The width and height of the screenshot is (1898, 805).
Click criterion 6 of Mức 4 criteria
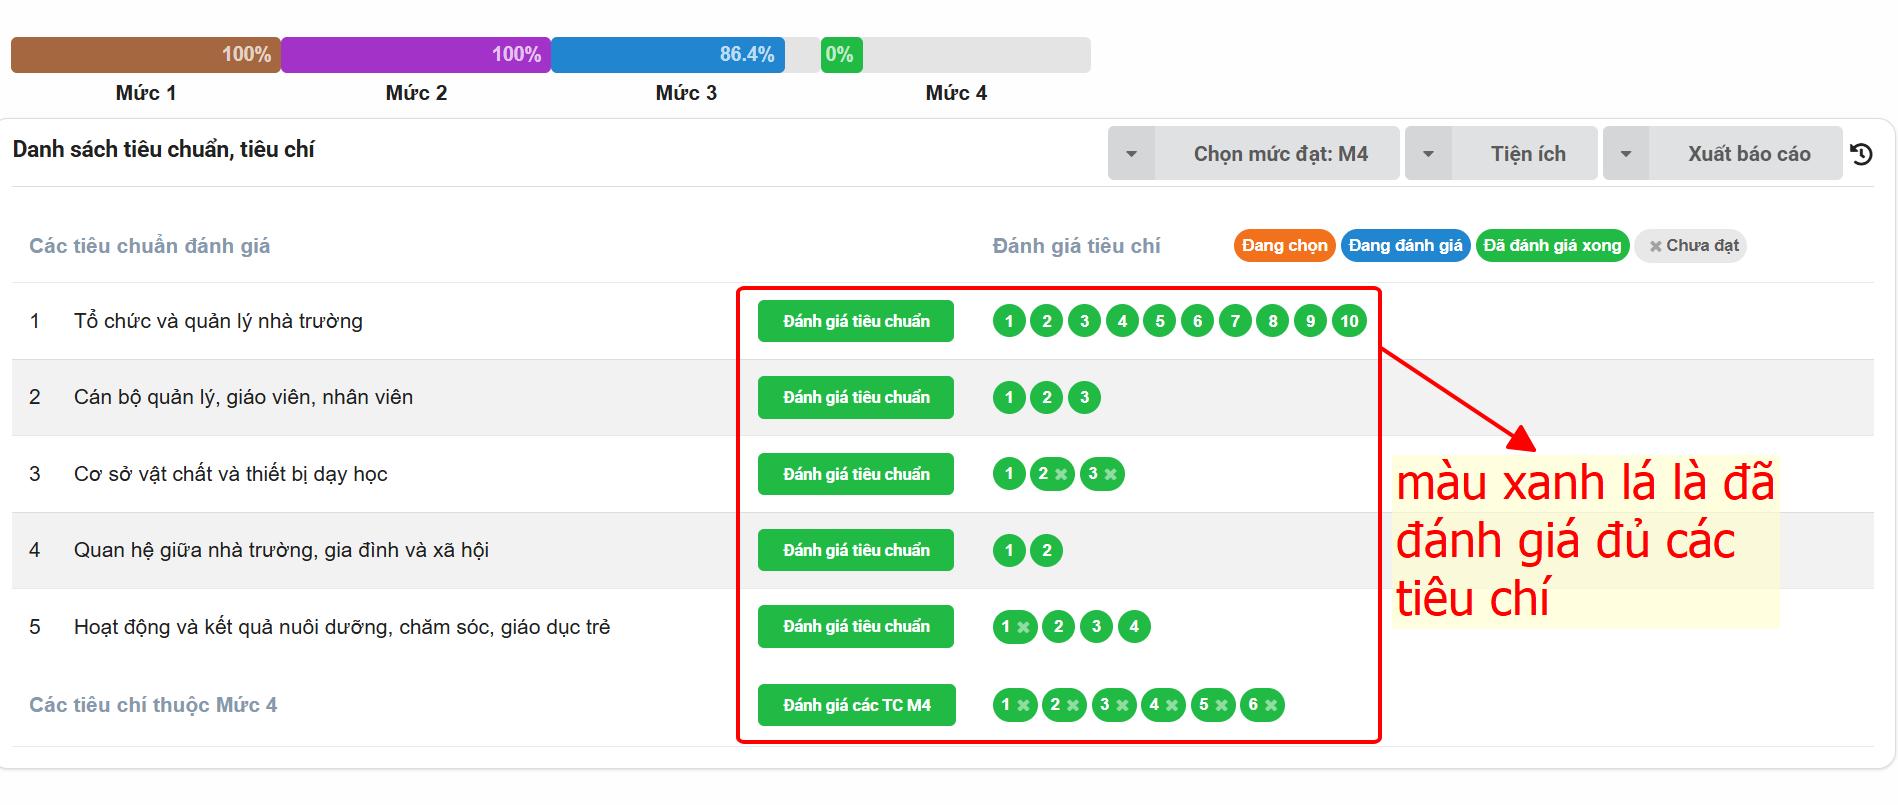(1261, 705)
